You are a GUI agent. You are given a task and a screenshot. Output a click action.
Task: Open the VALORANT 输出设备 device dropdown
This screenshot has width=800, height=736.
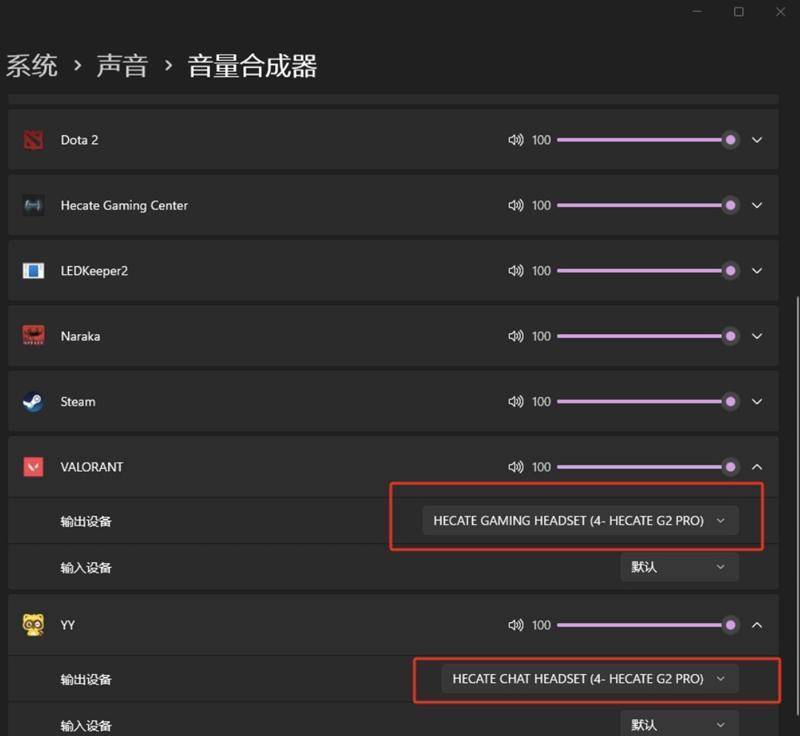[x=580, y=520]
